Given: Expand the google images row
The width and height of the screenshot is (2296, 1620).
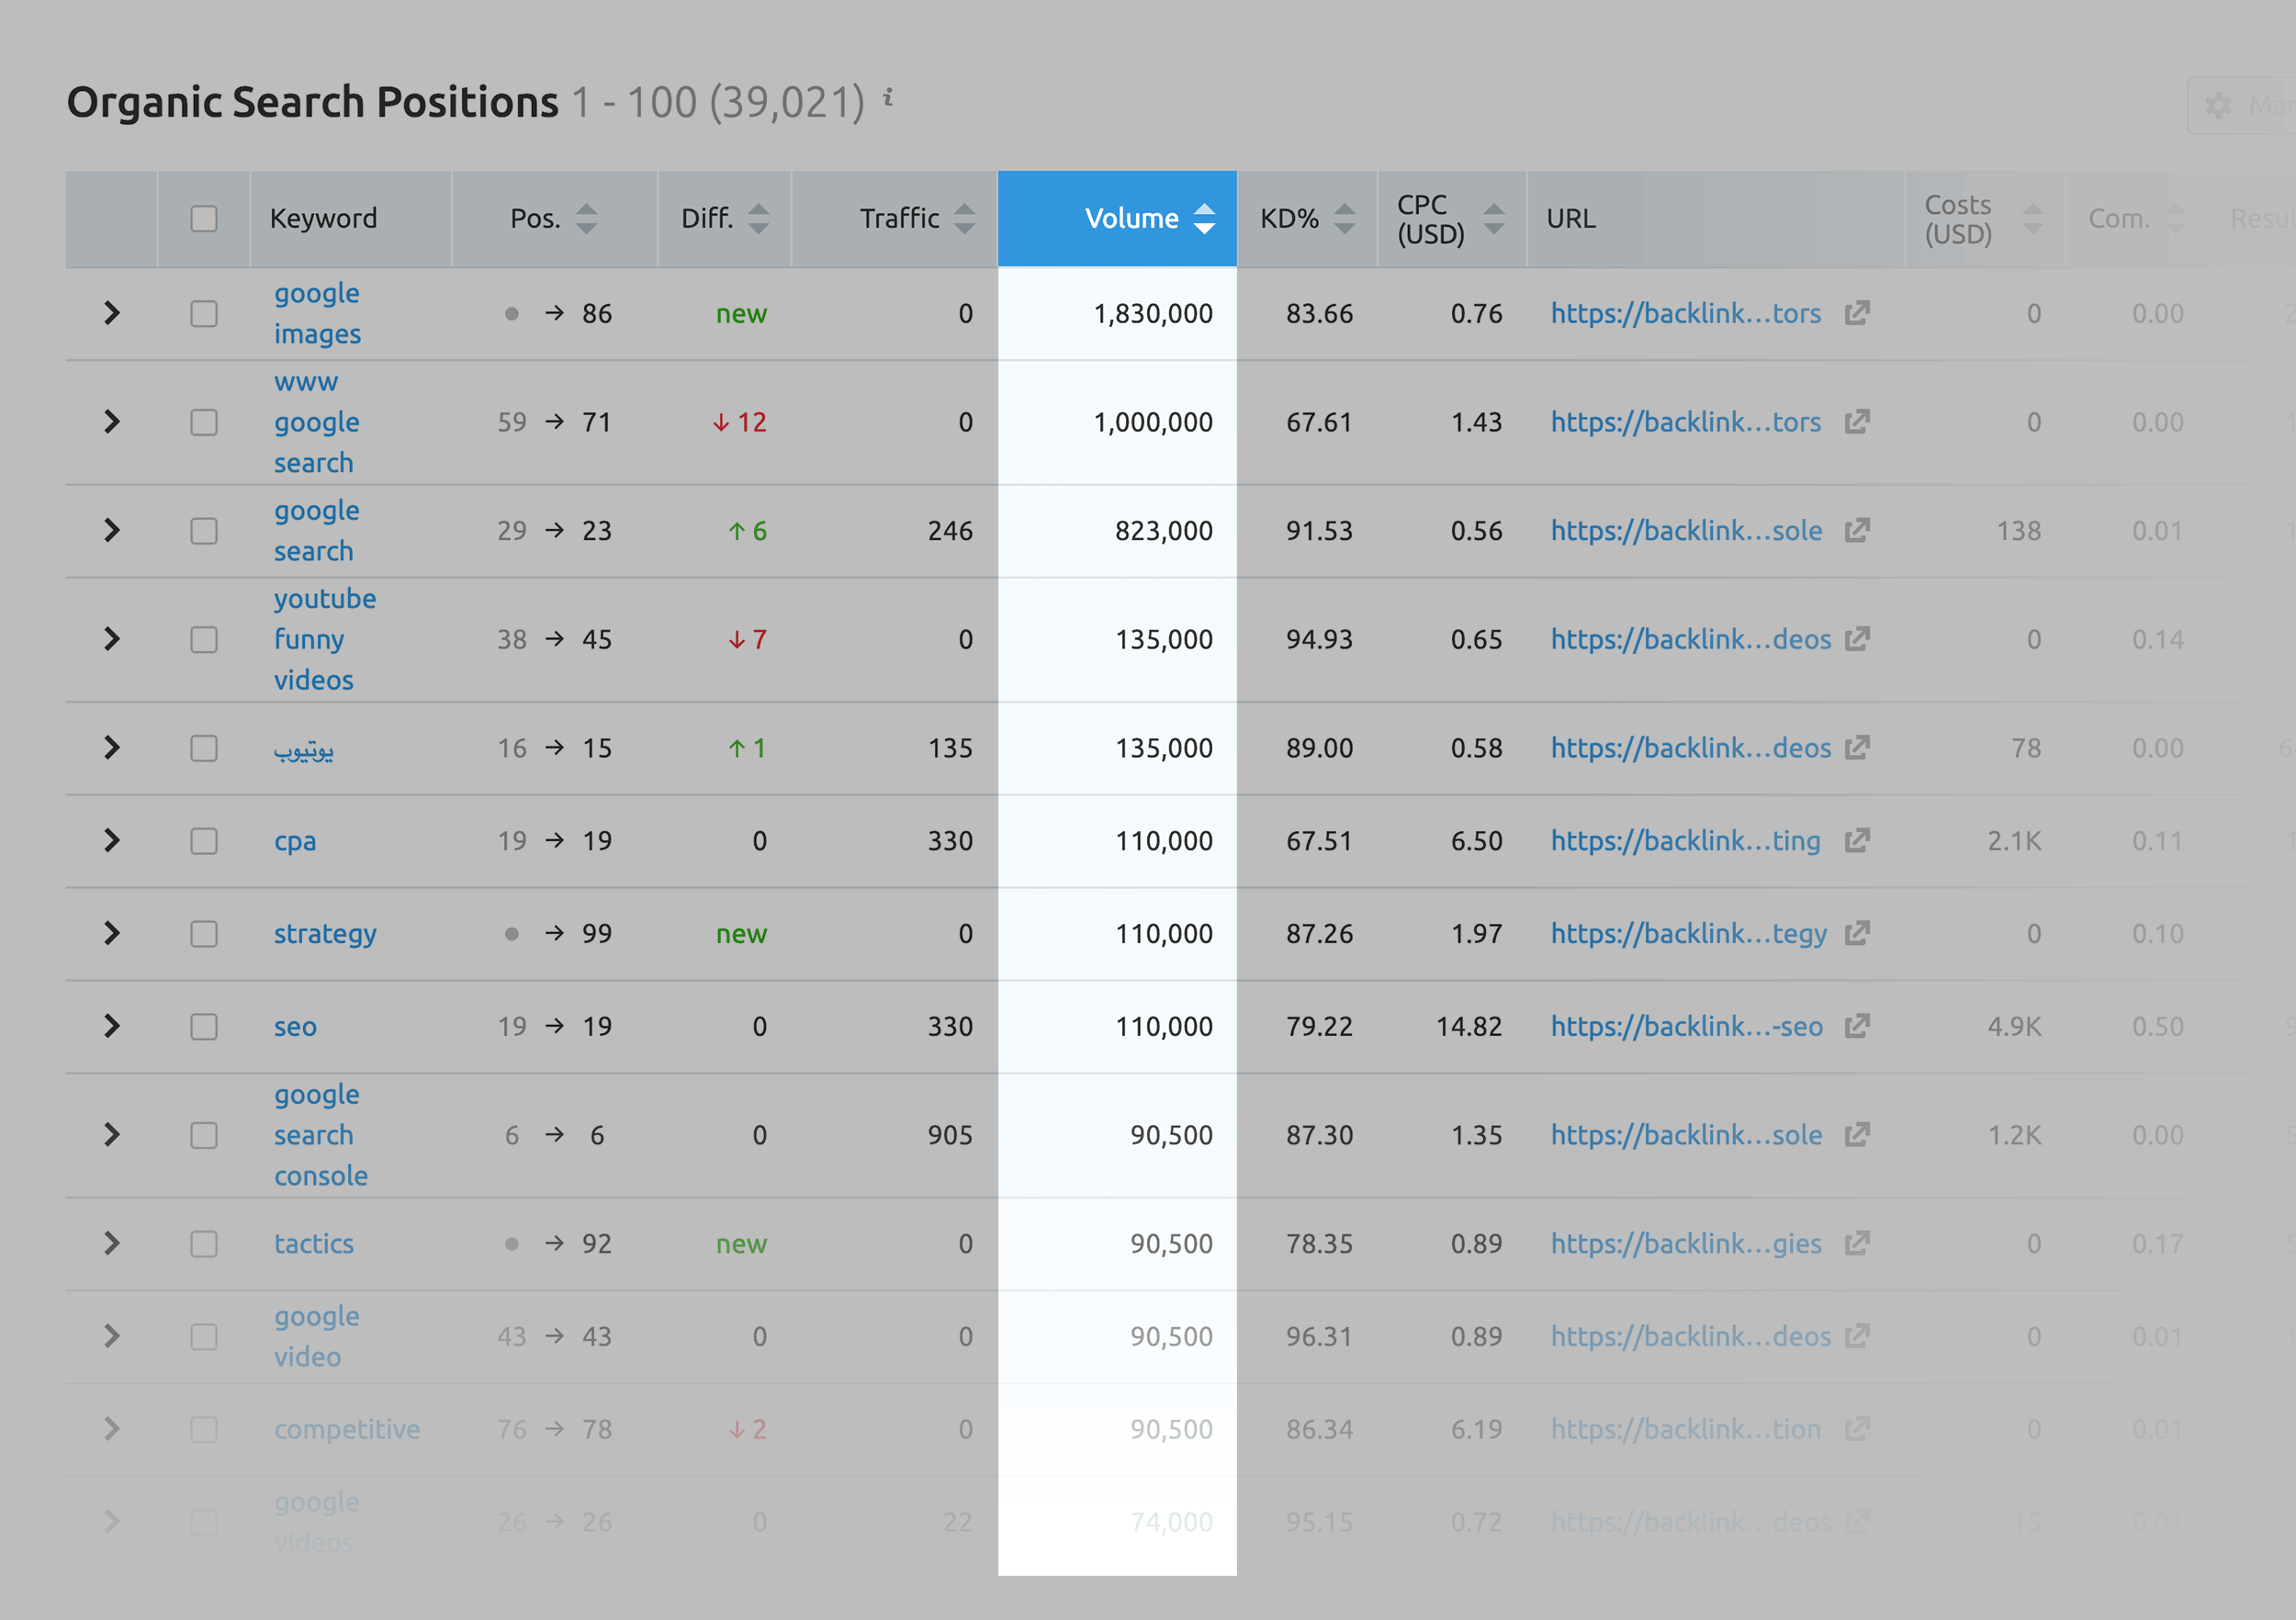Looking at the screenshot, I should click(112, 313).
